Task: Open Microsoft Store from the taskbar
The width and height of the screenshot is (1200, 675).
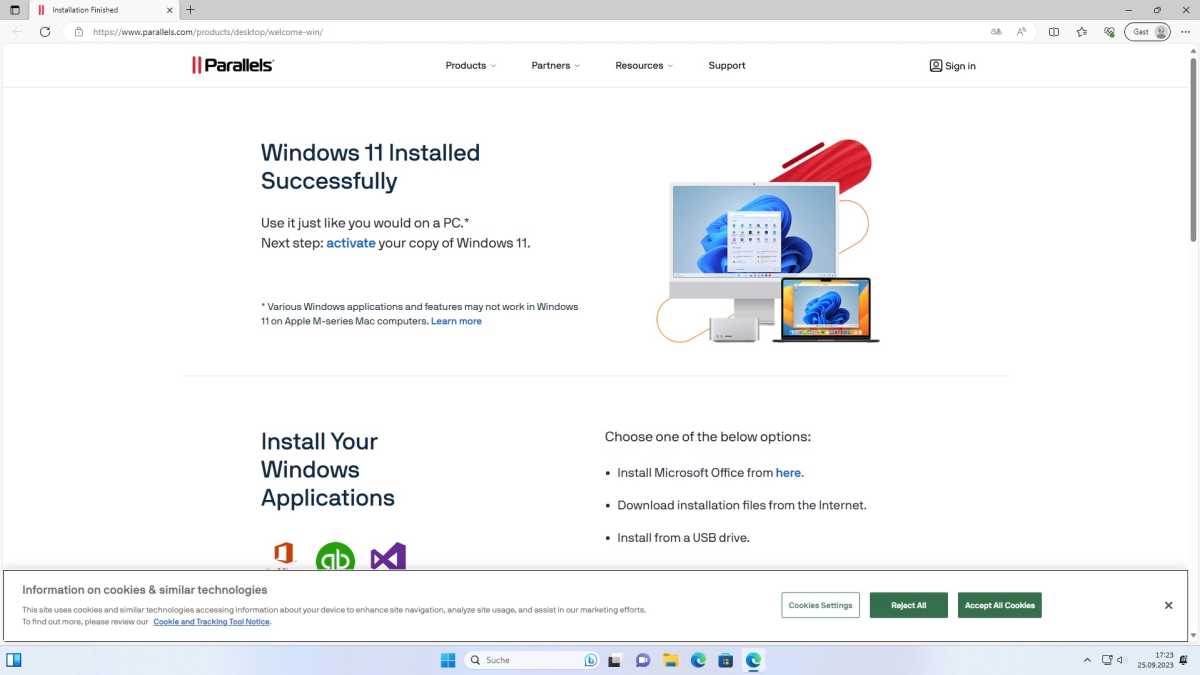Action: point(726,660)
